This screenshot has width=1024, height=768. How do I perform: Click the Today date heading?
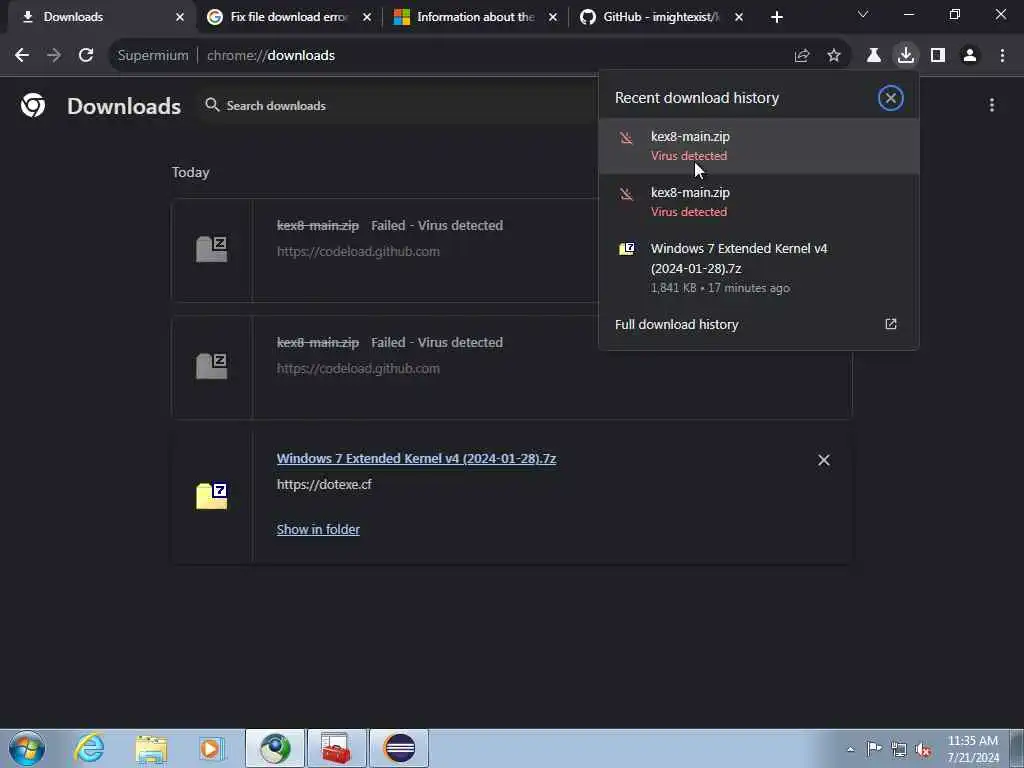[191, 172]
